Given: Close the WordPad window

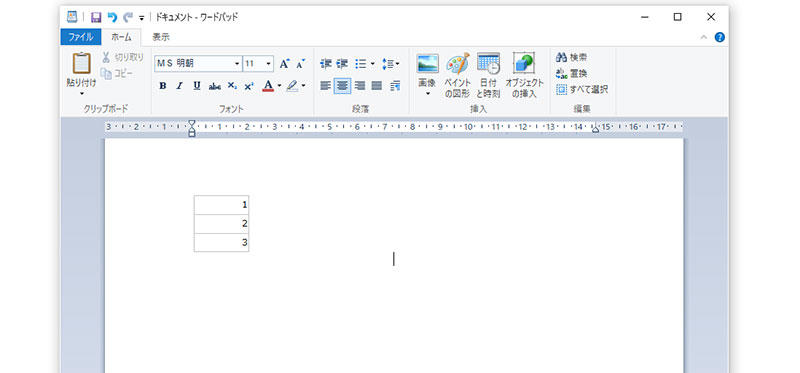Looking at the screenshot, I should pyautogui.click(x=711, y=17).
